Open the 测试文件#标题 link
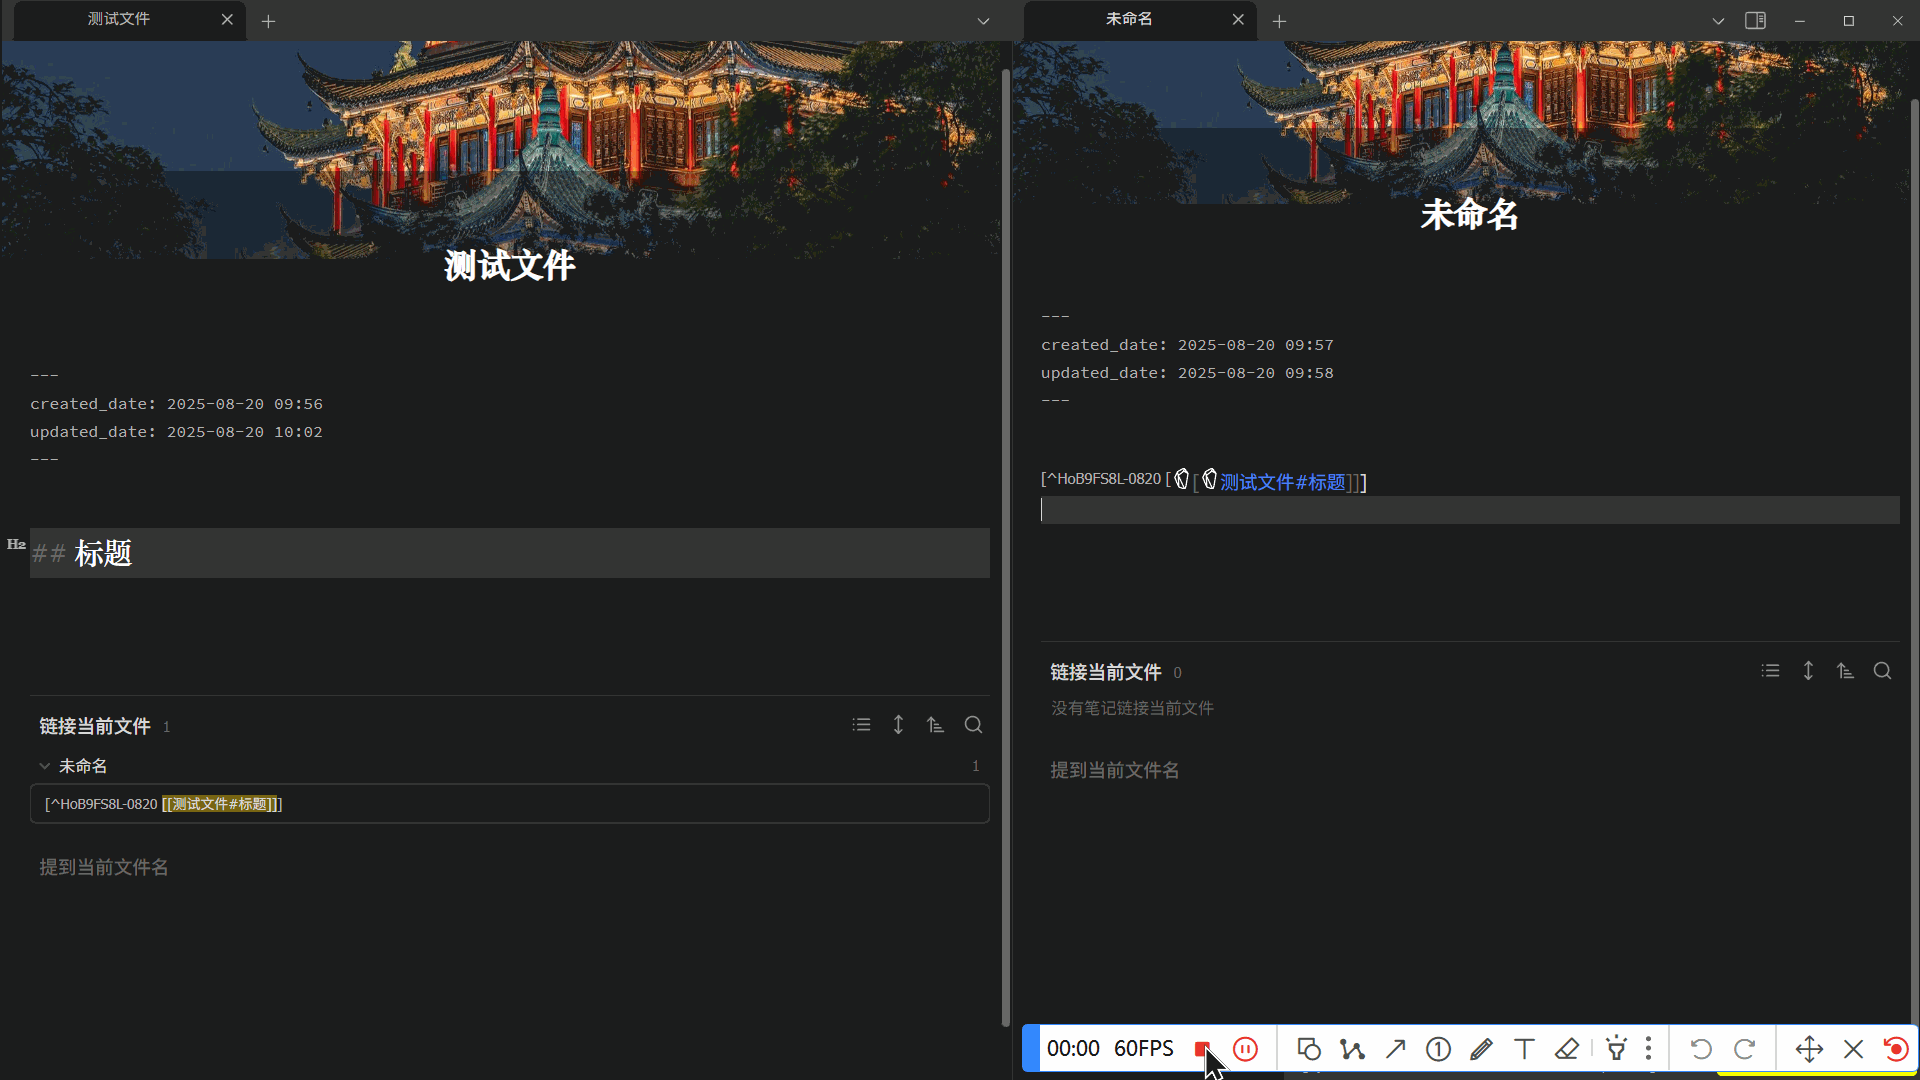This screenshot has height=1080, width=1920. [x=1282, y=482]
